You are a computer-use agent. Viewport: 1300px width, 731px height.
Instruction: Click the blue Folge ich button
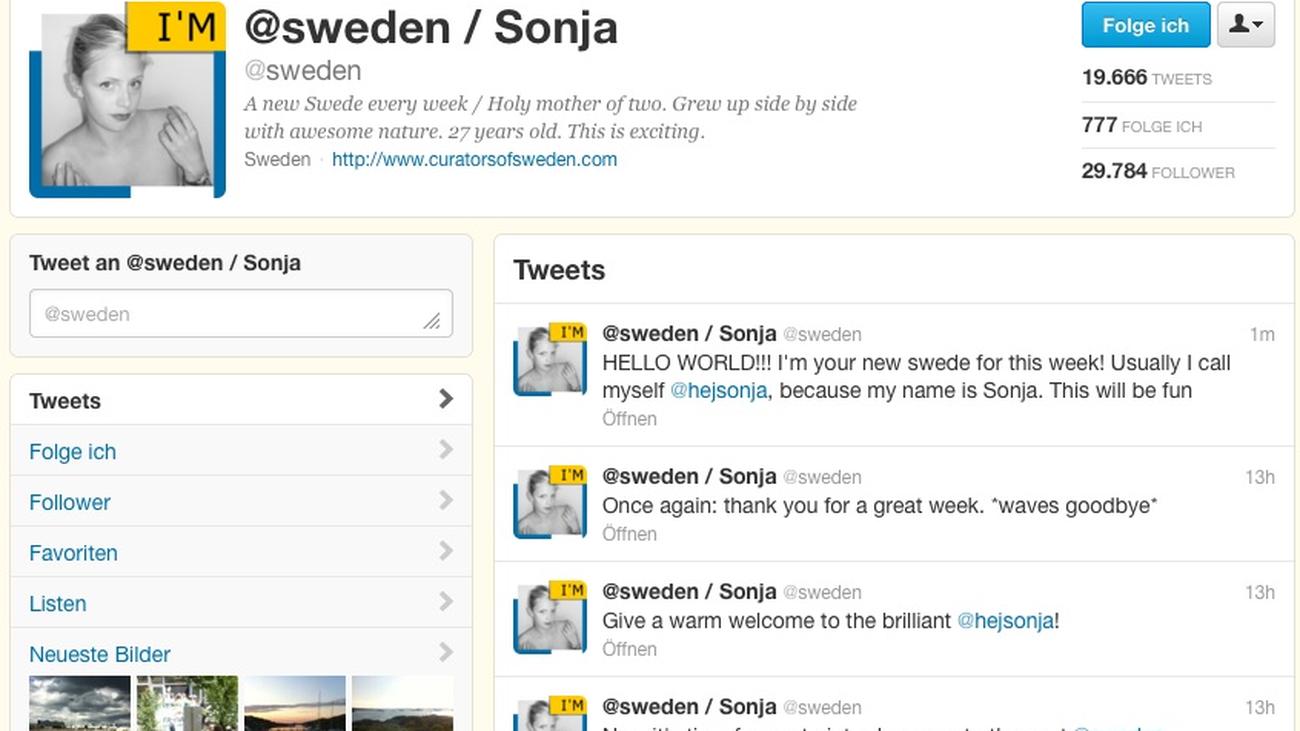(x=1145, y=25)
